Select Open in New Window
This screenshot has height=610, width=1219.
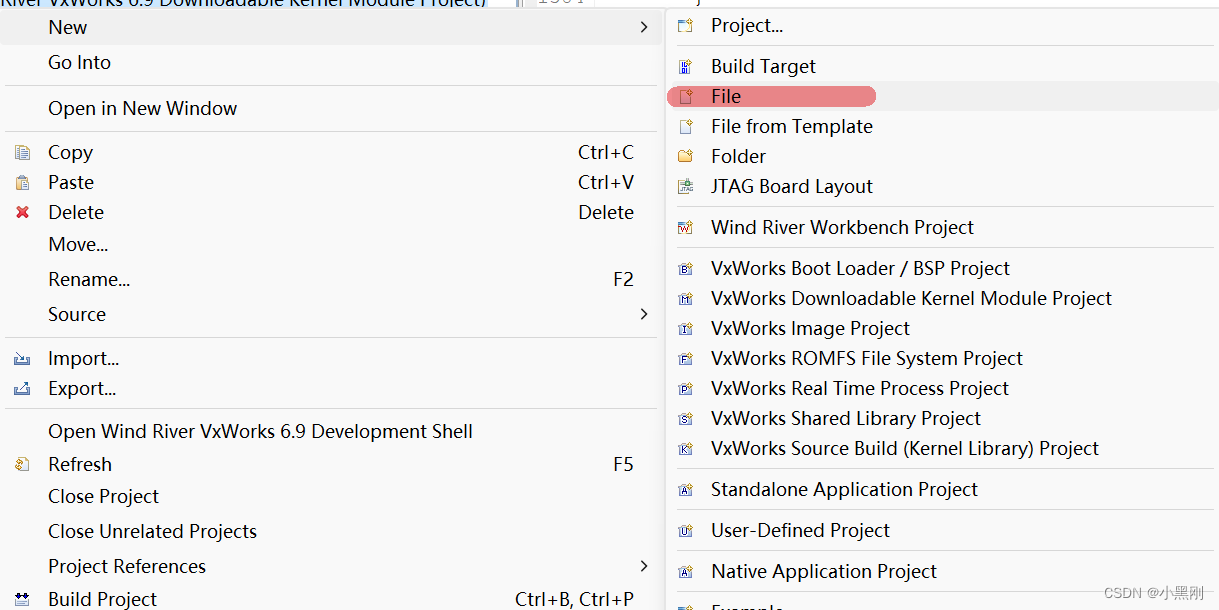(143, 108)
